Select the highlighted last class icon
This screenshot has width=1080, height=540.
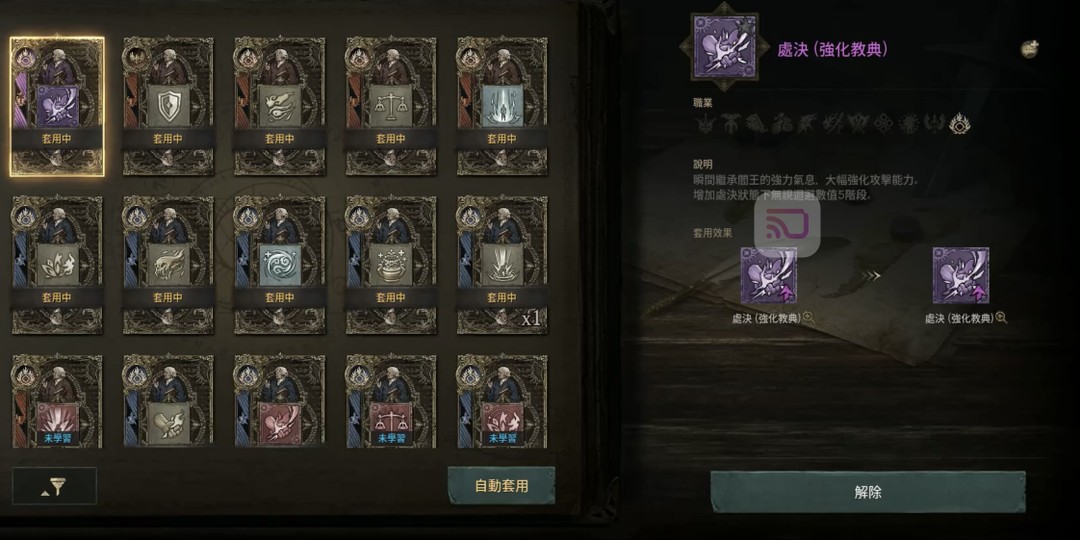point(959,125)
